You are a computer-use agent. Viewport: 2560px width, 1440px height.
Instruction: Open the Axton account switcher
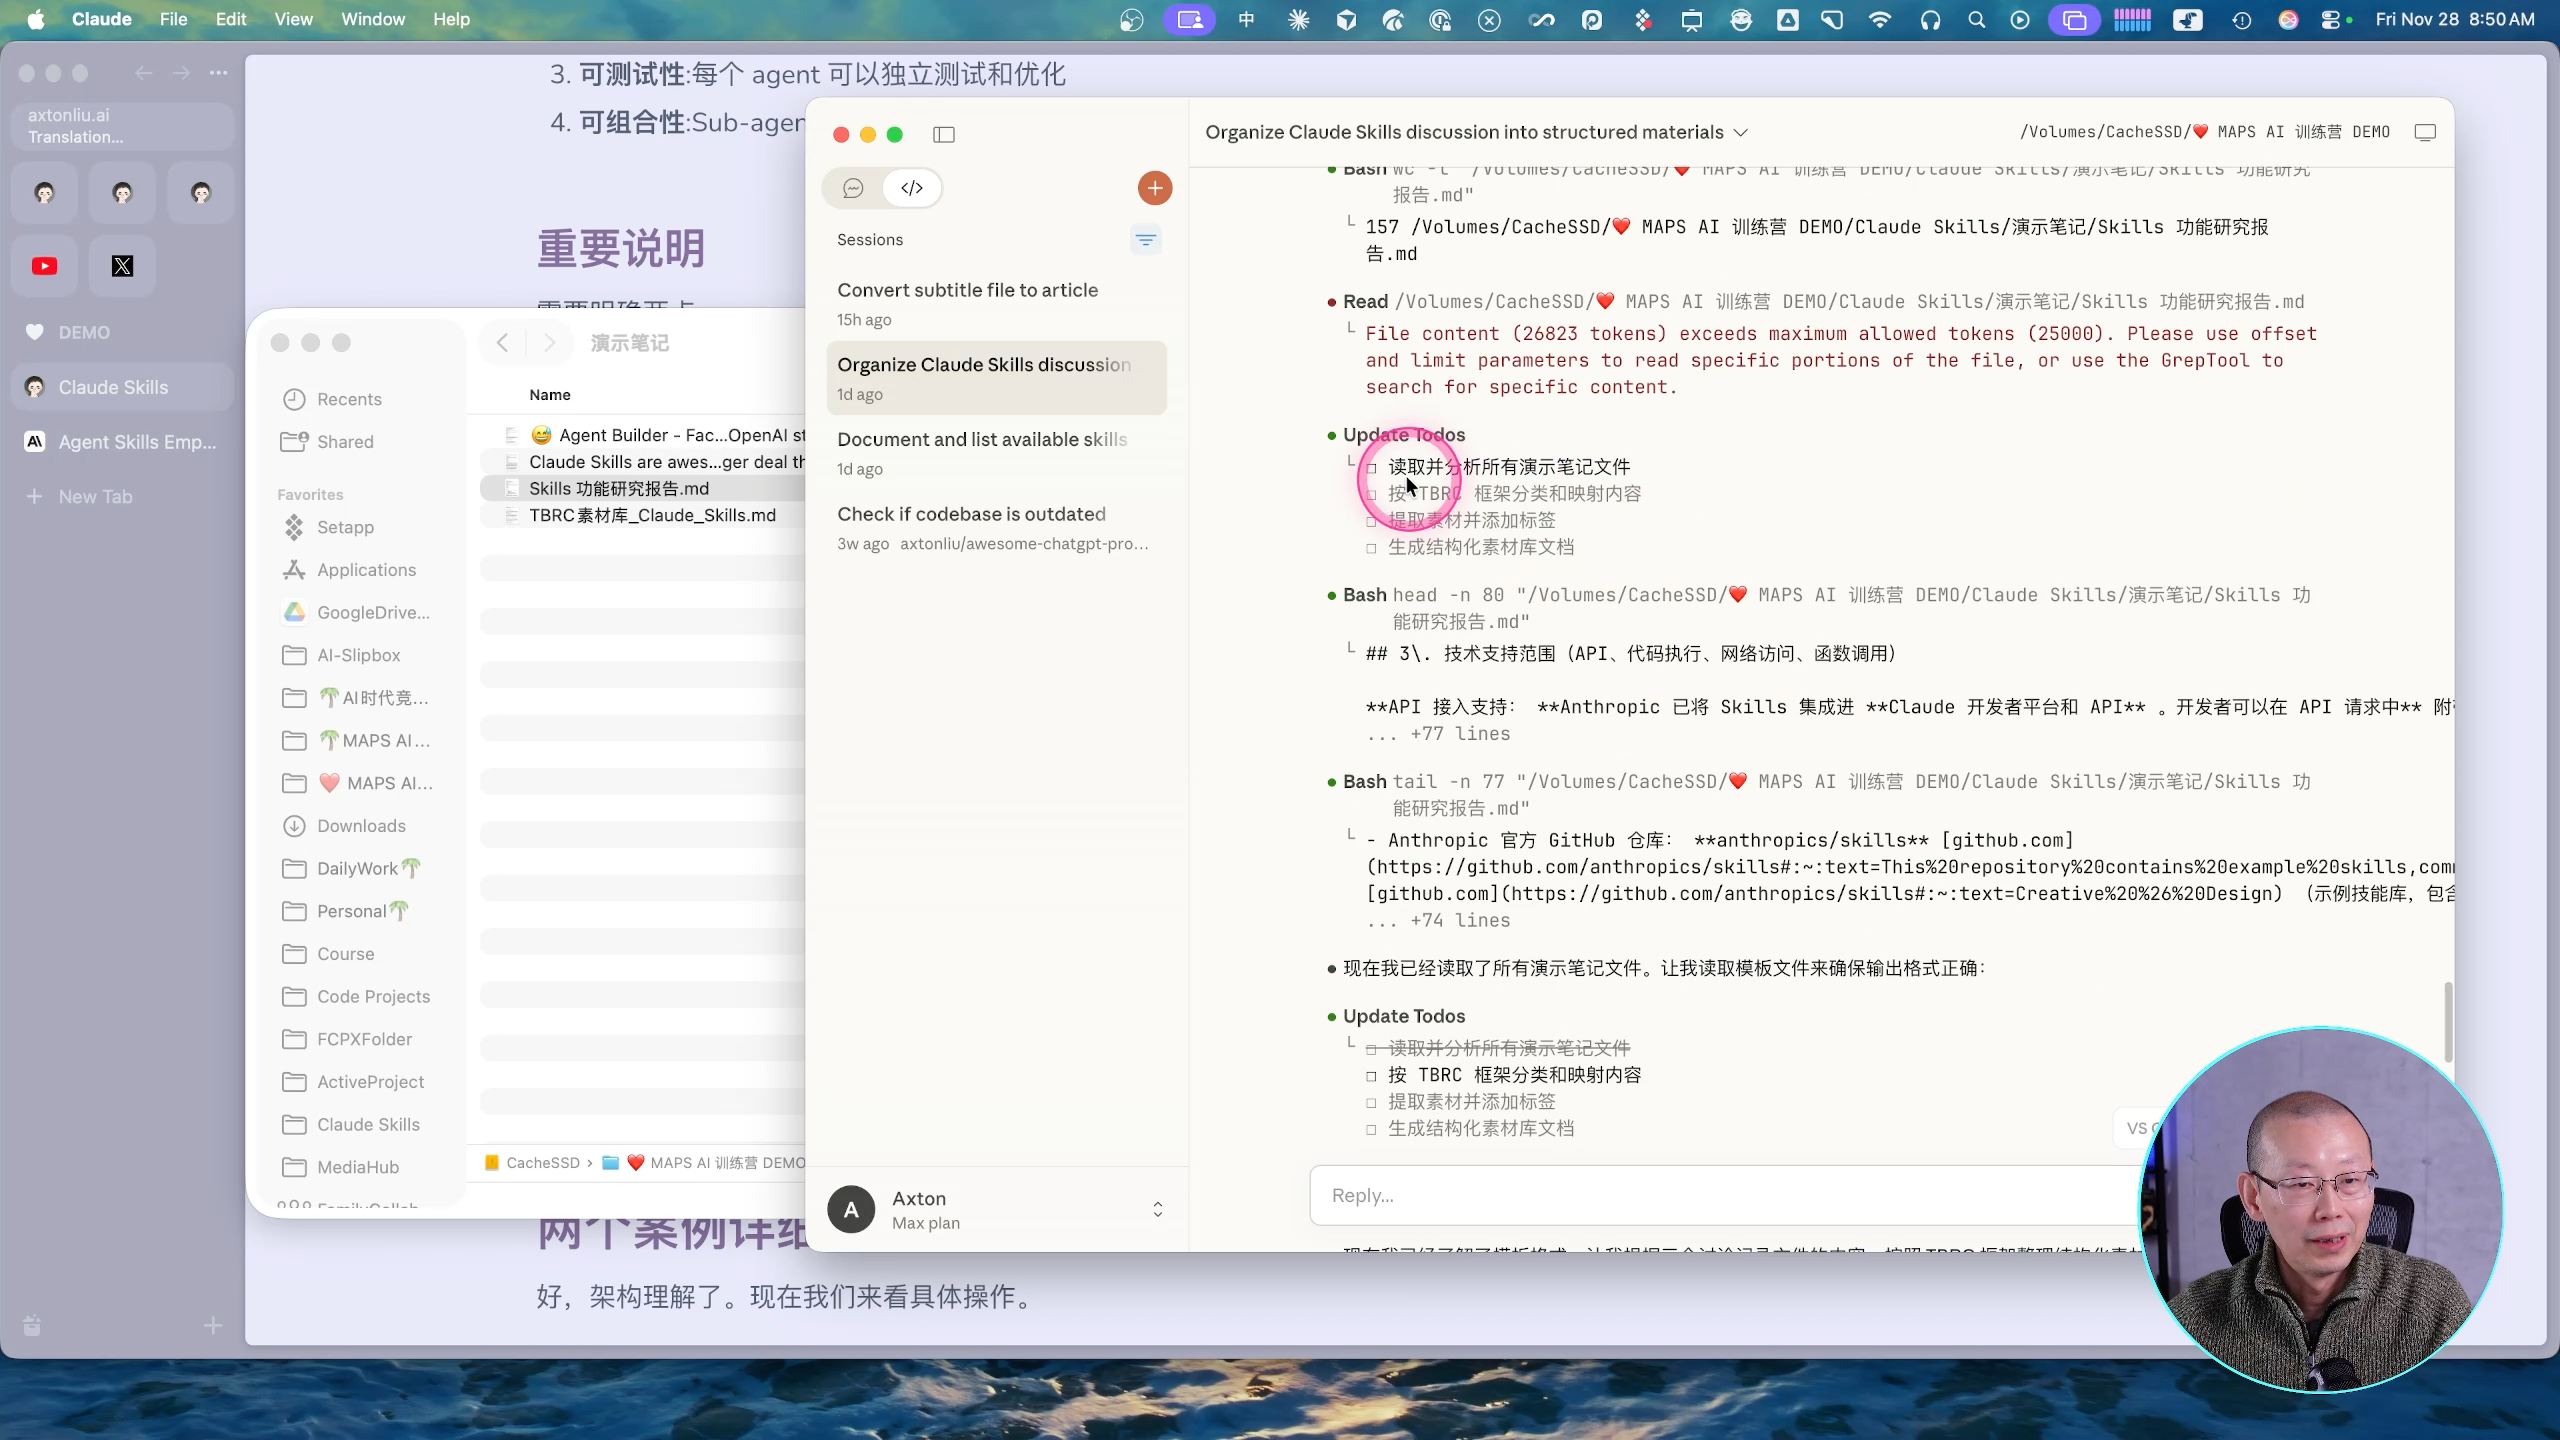click(1157, 1210)
